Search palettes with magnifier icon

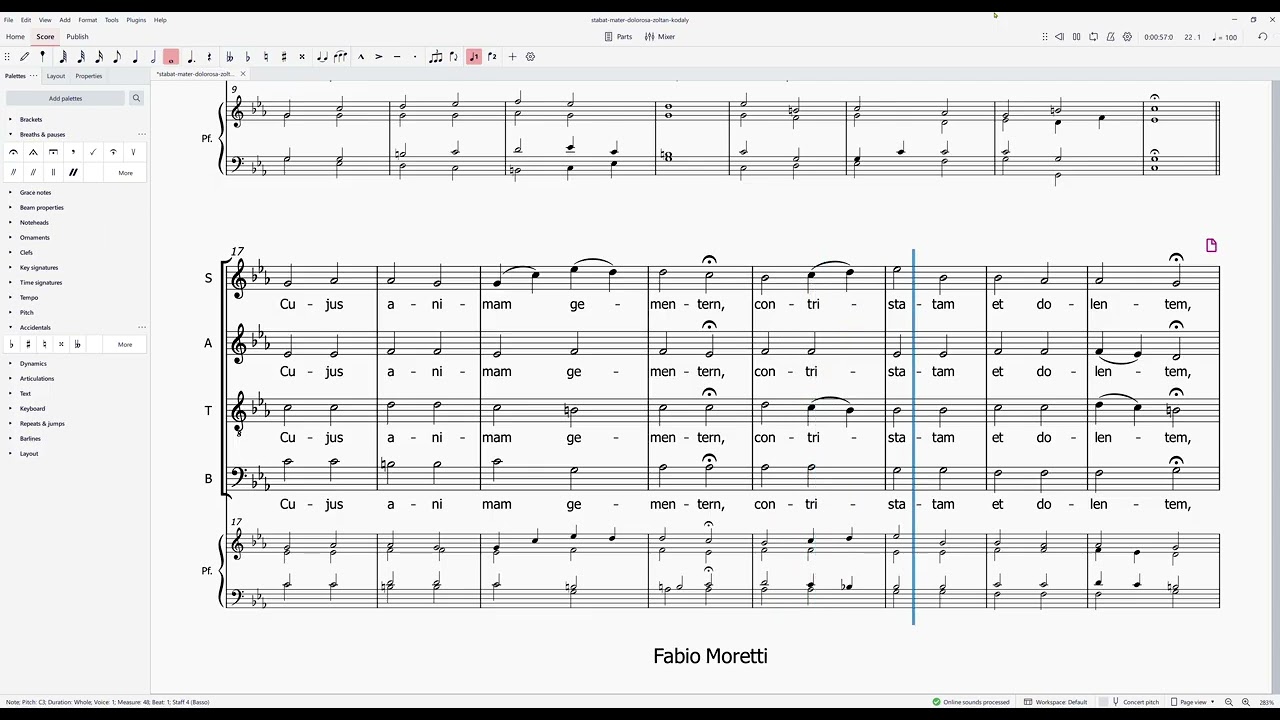pyautogui.click(x=136, y=98)
